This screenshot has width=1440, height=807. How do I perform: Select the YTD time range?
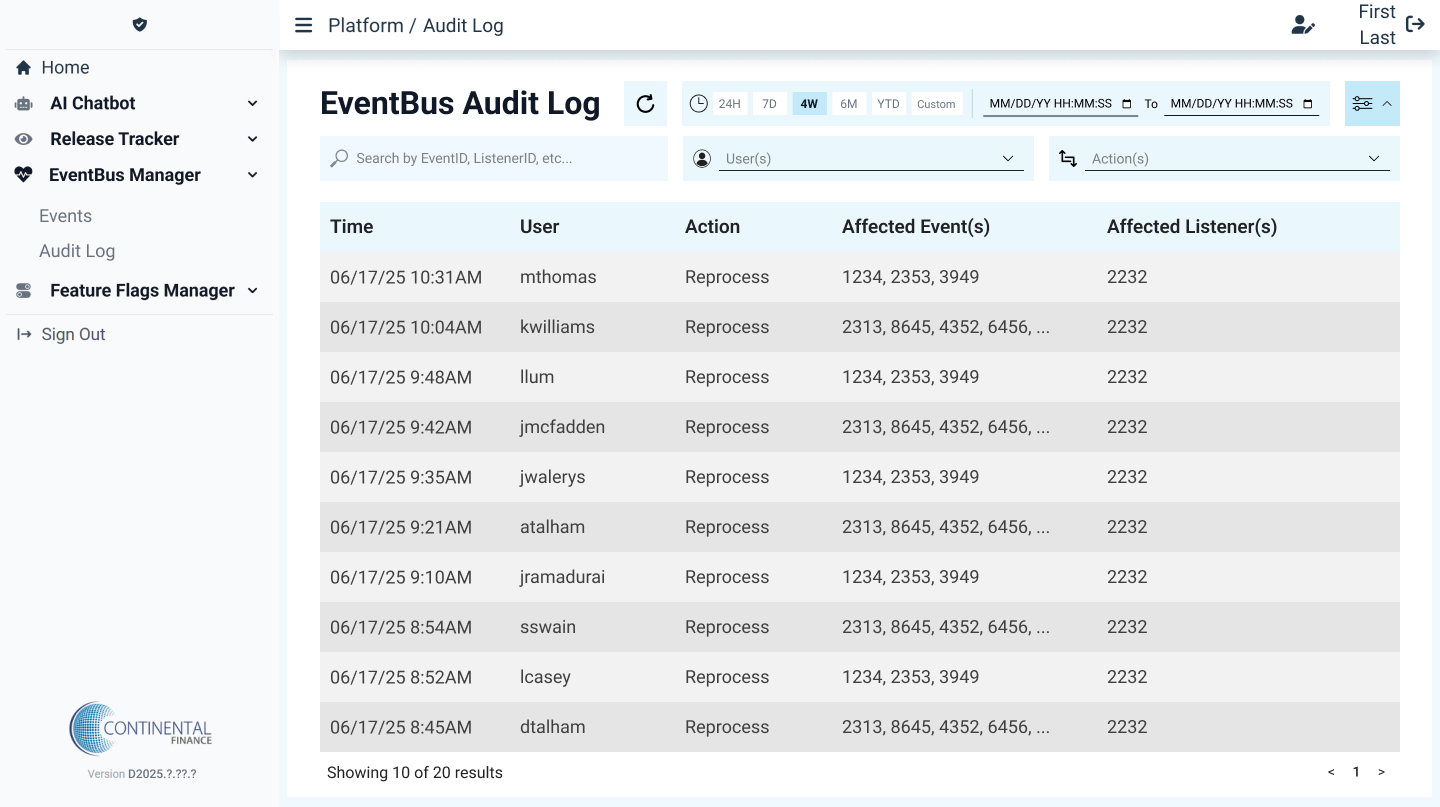click(x=888, y=104)
